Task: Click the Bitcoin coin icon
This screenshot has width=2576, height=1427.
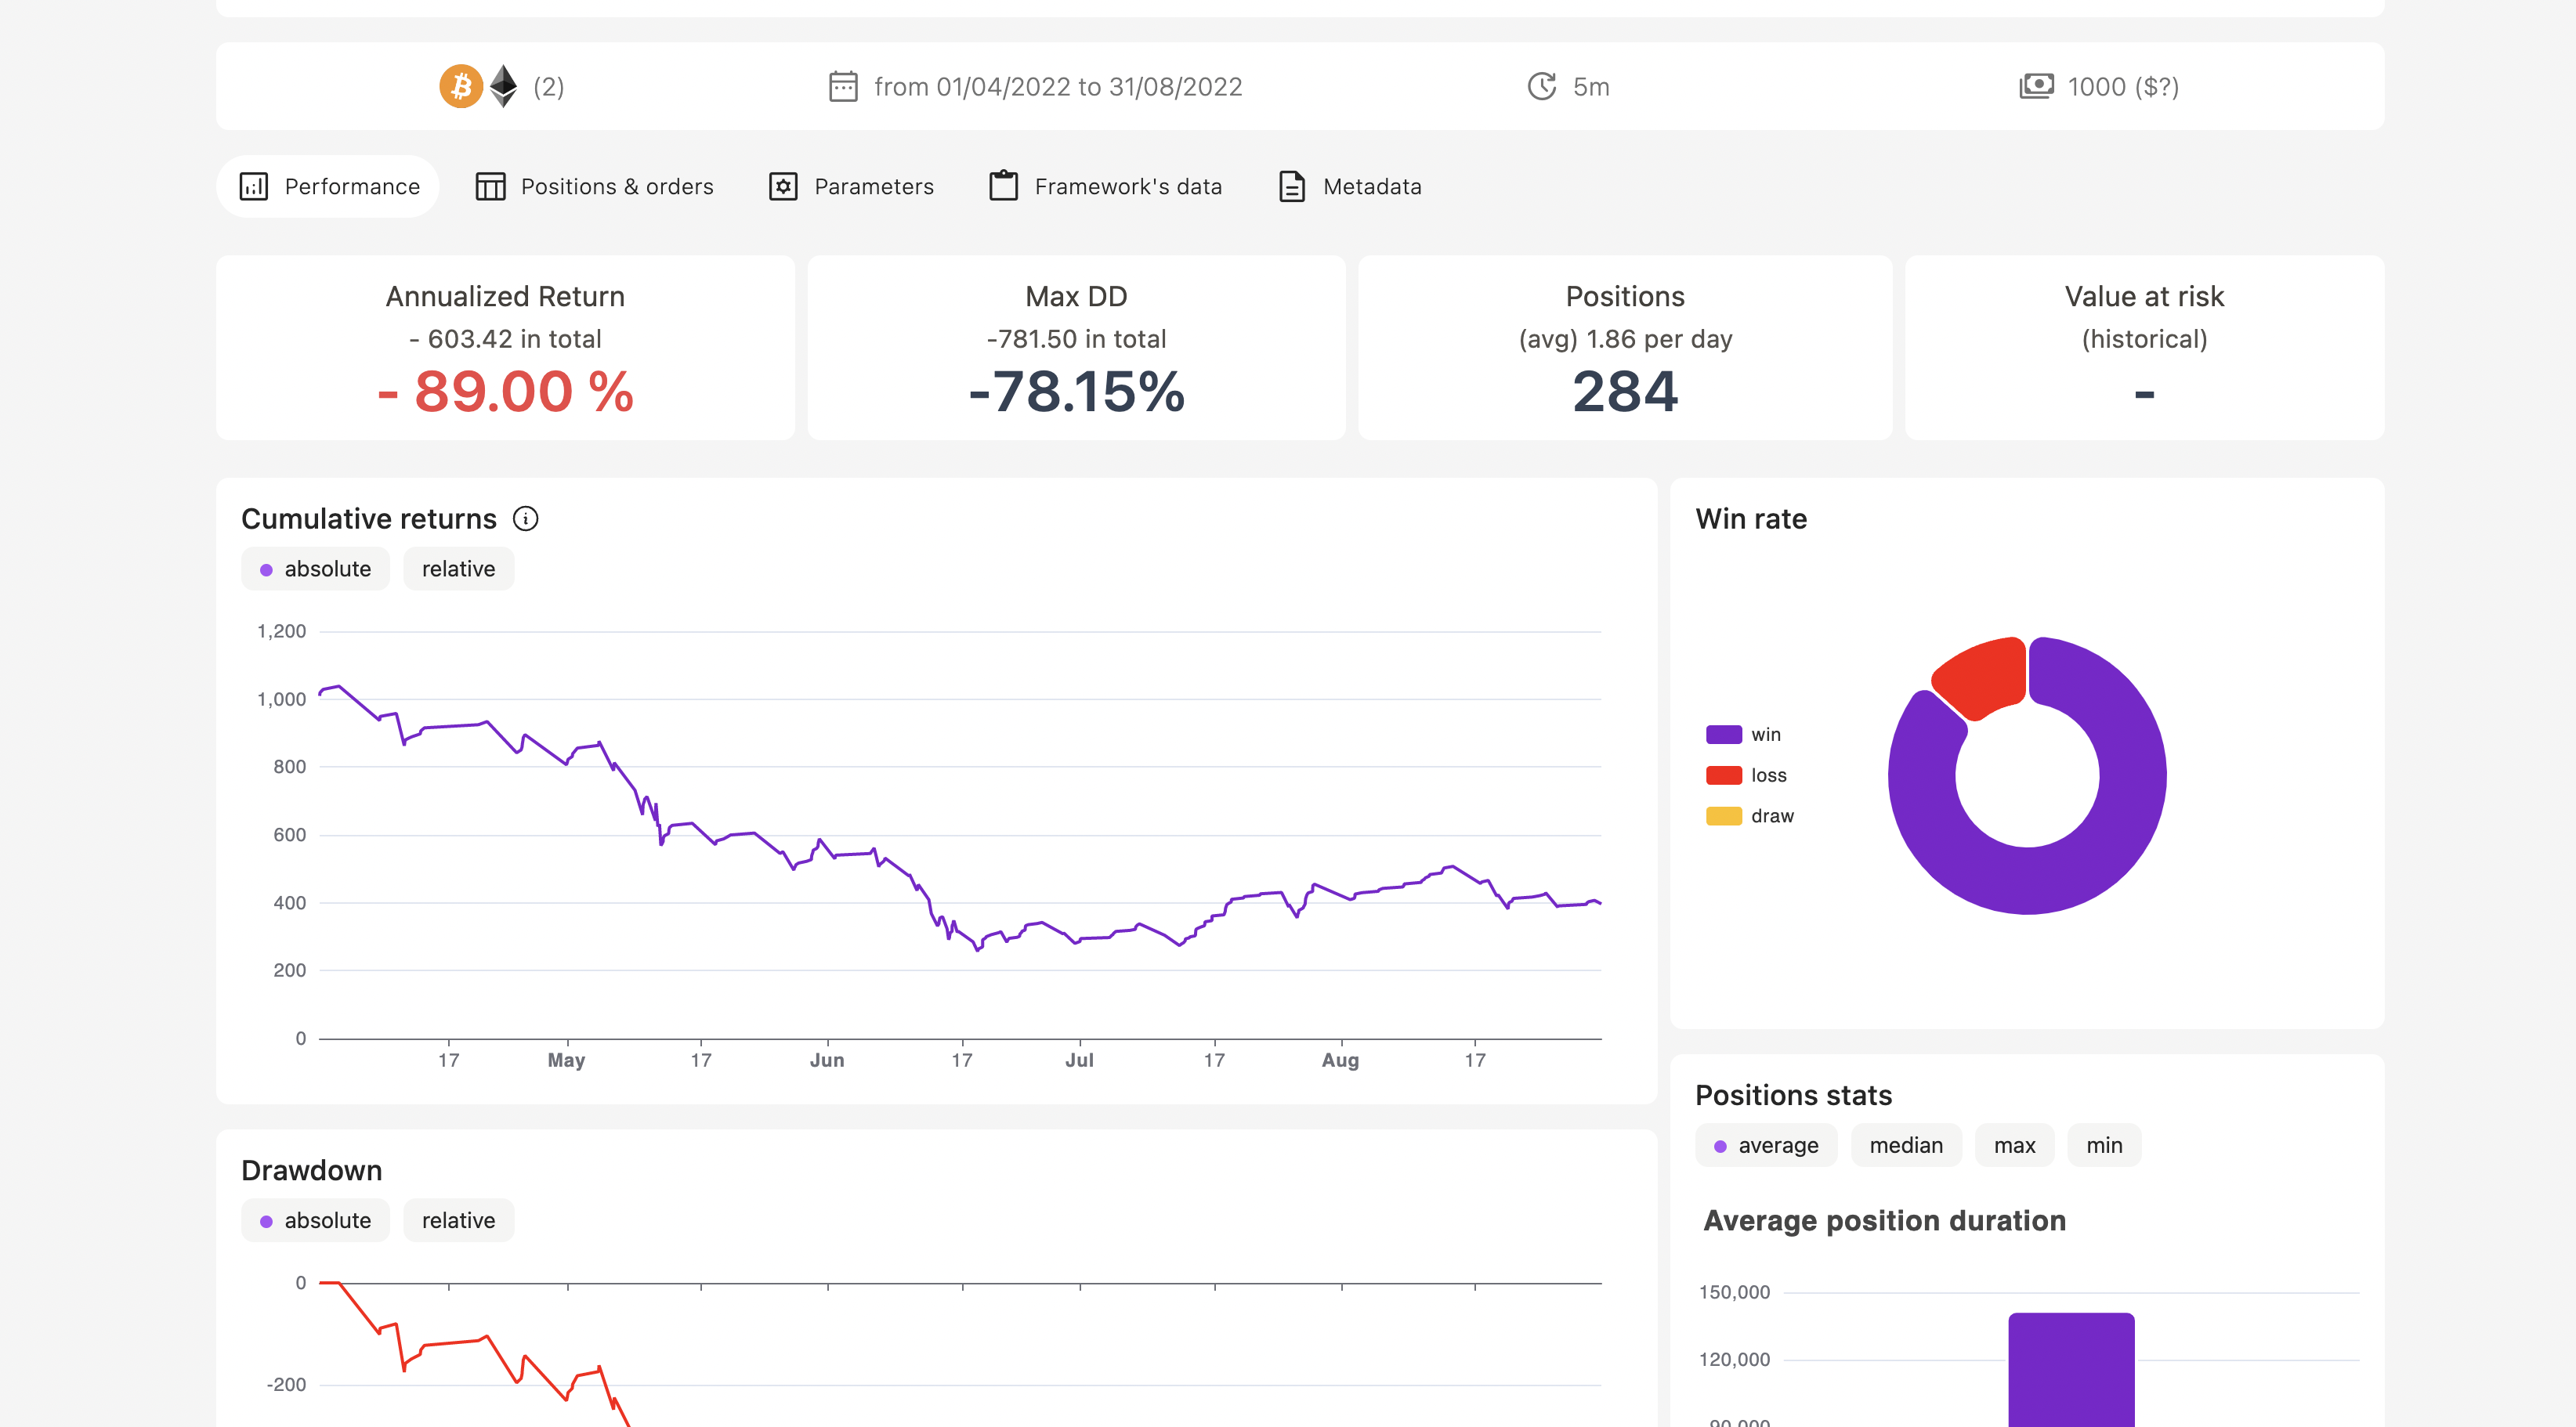Action: coord(461,86)
